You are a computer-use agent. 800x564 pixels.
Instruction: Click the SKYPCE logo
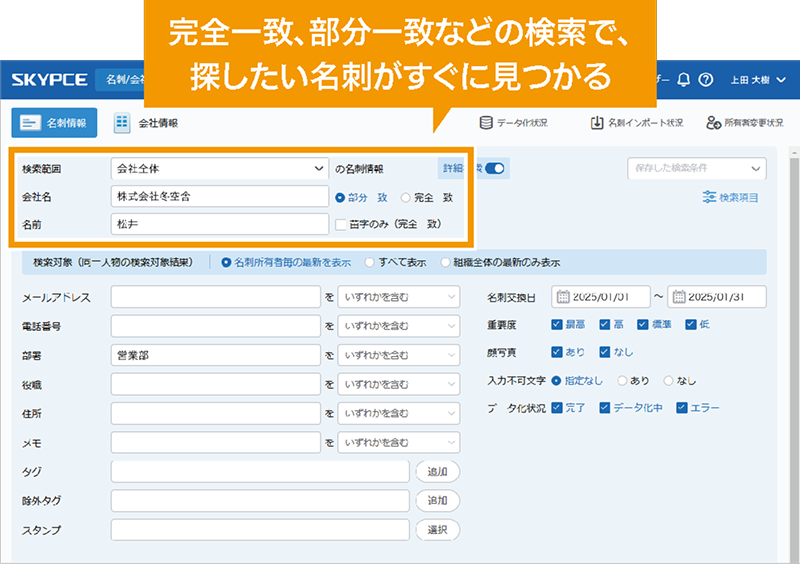coord(49,80)
